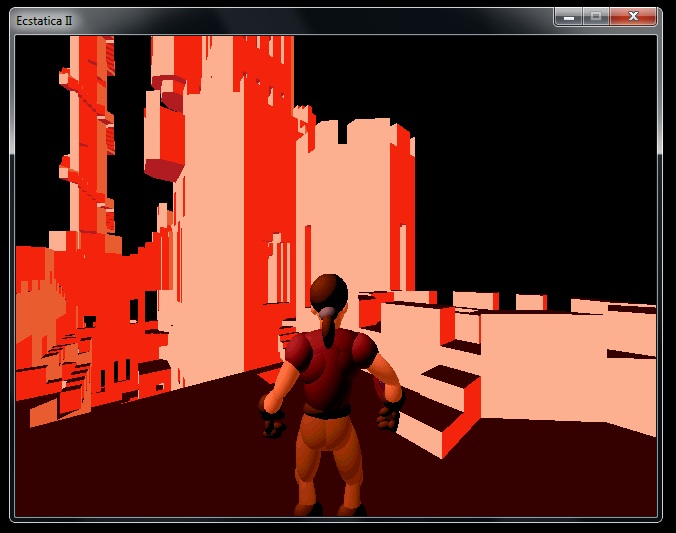Click the Ecstatica II window title text
Viewport: 676px width, 533px height.
click(44, 21)
